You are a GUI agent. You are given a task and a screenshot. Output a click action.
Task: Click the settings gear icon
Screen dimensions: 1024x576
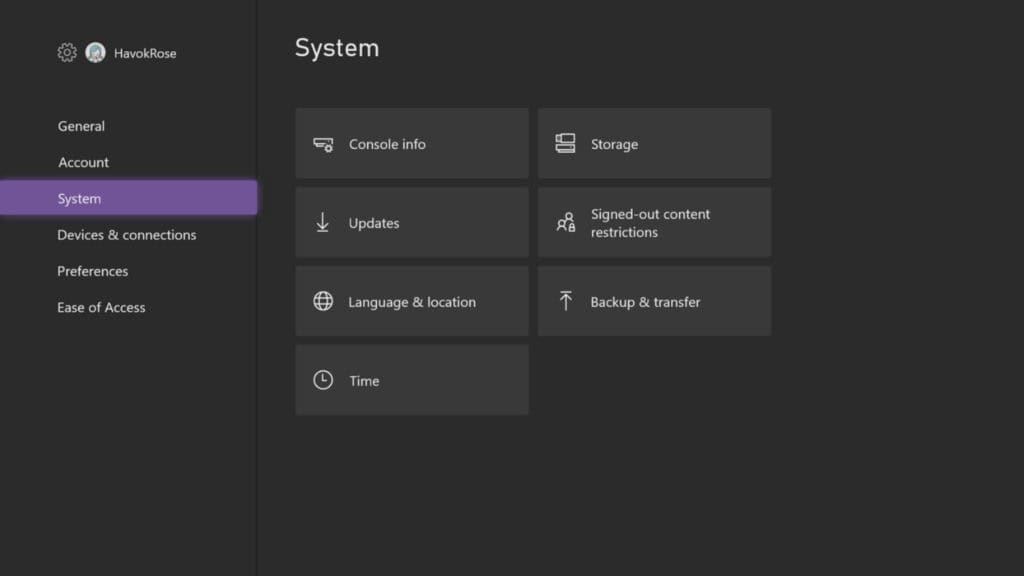tap(66, 53)
